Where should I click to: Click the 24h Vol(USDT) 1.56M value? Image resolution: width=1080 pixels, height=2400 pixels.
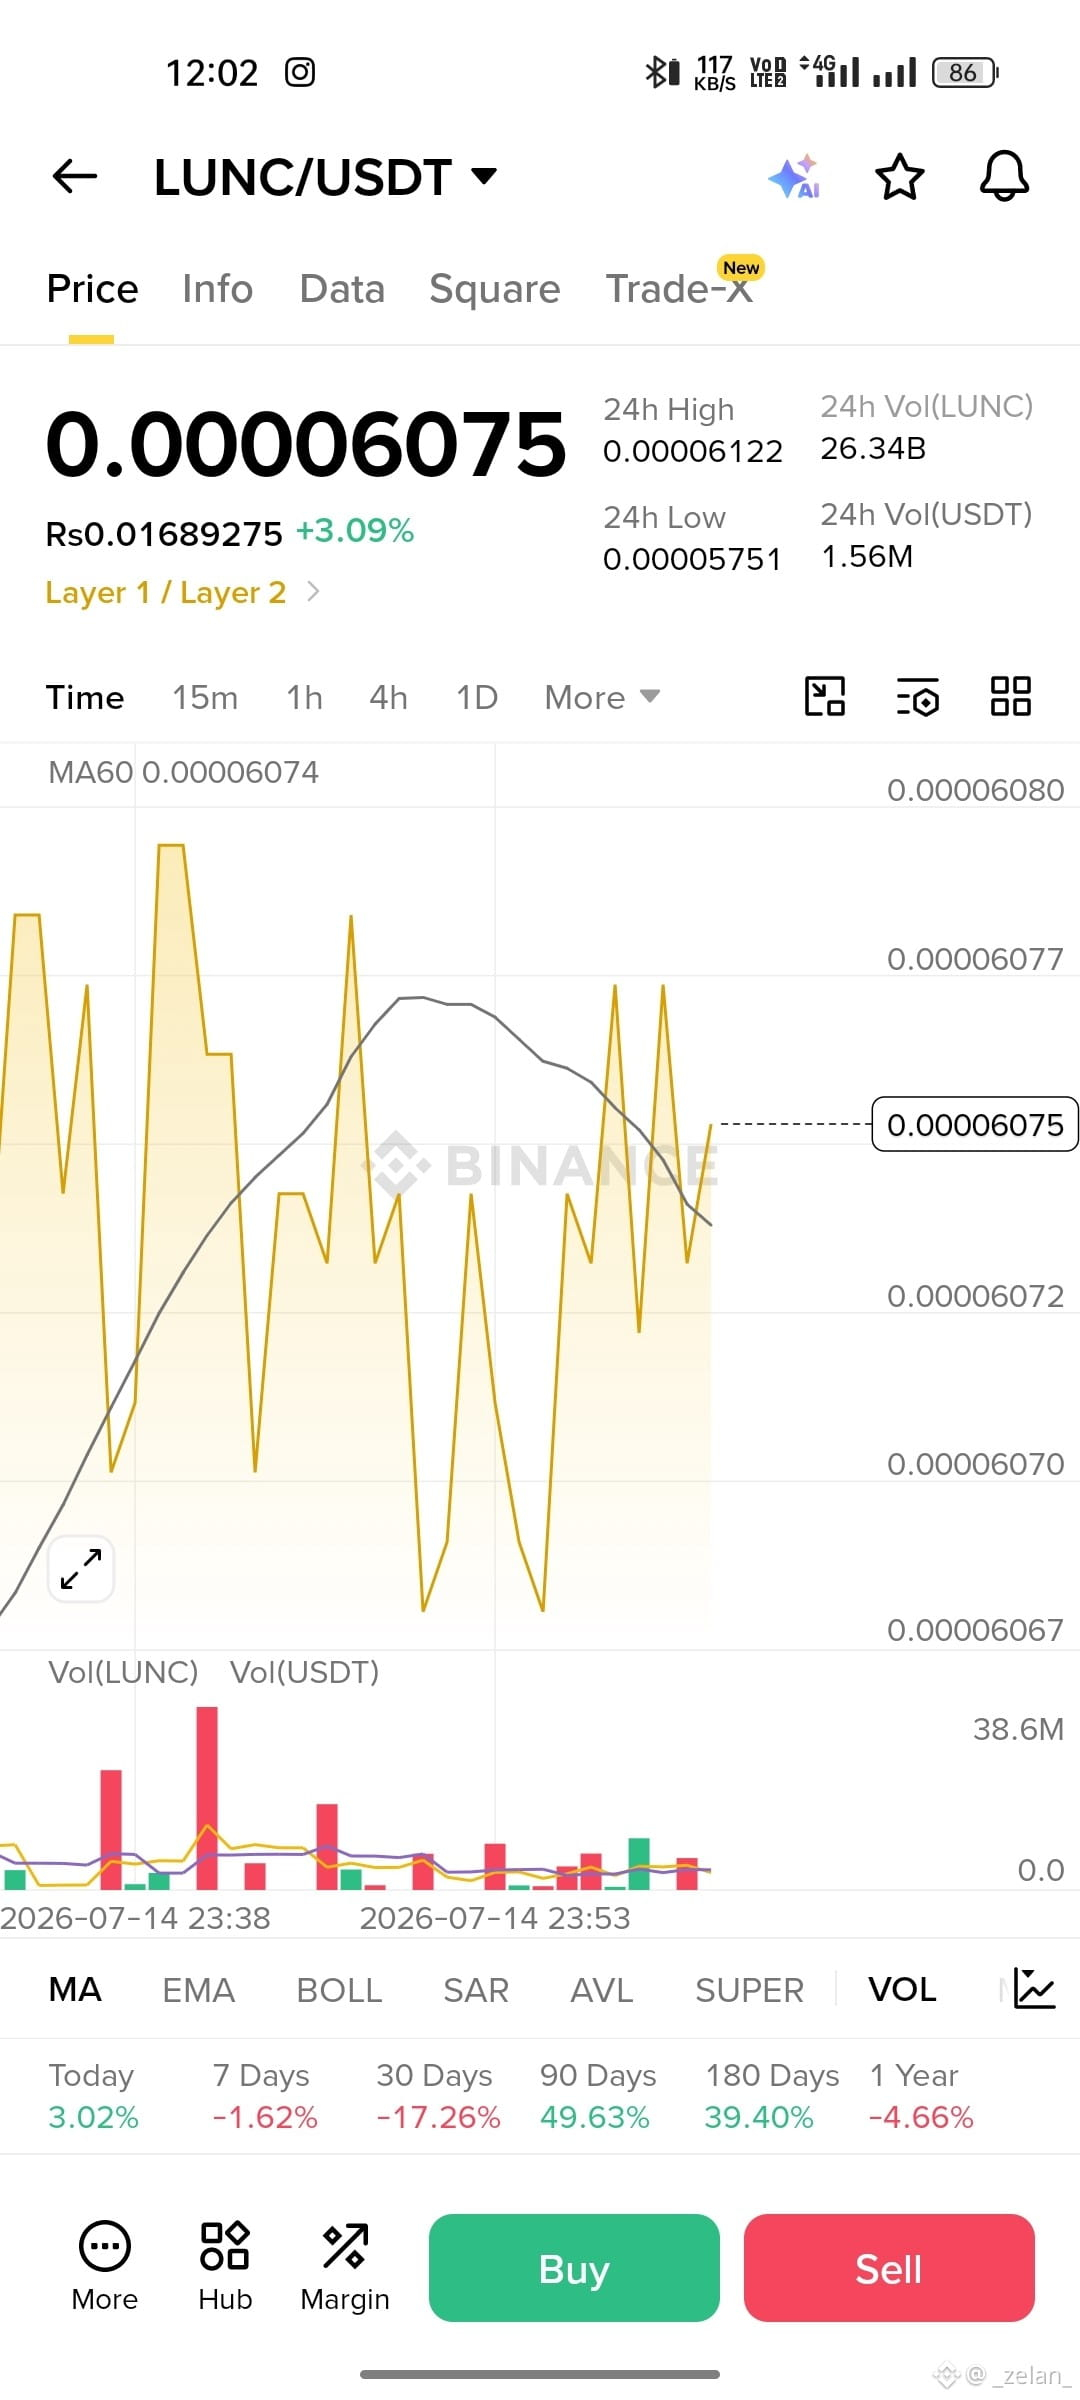[x=867, y=556]
